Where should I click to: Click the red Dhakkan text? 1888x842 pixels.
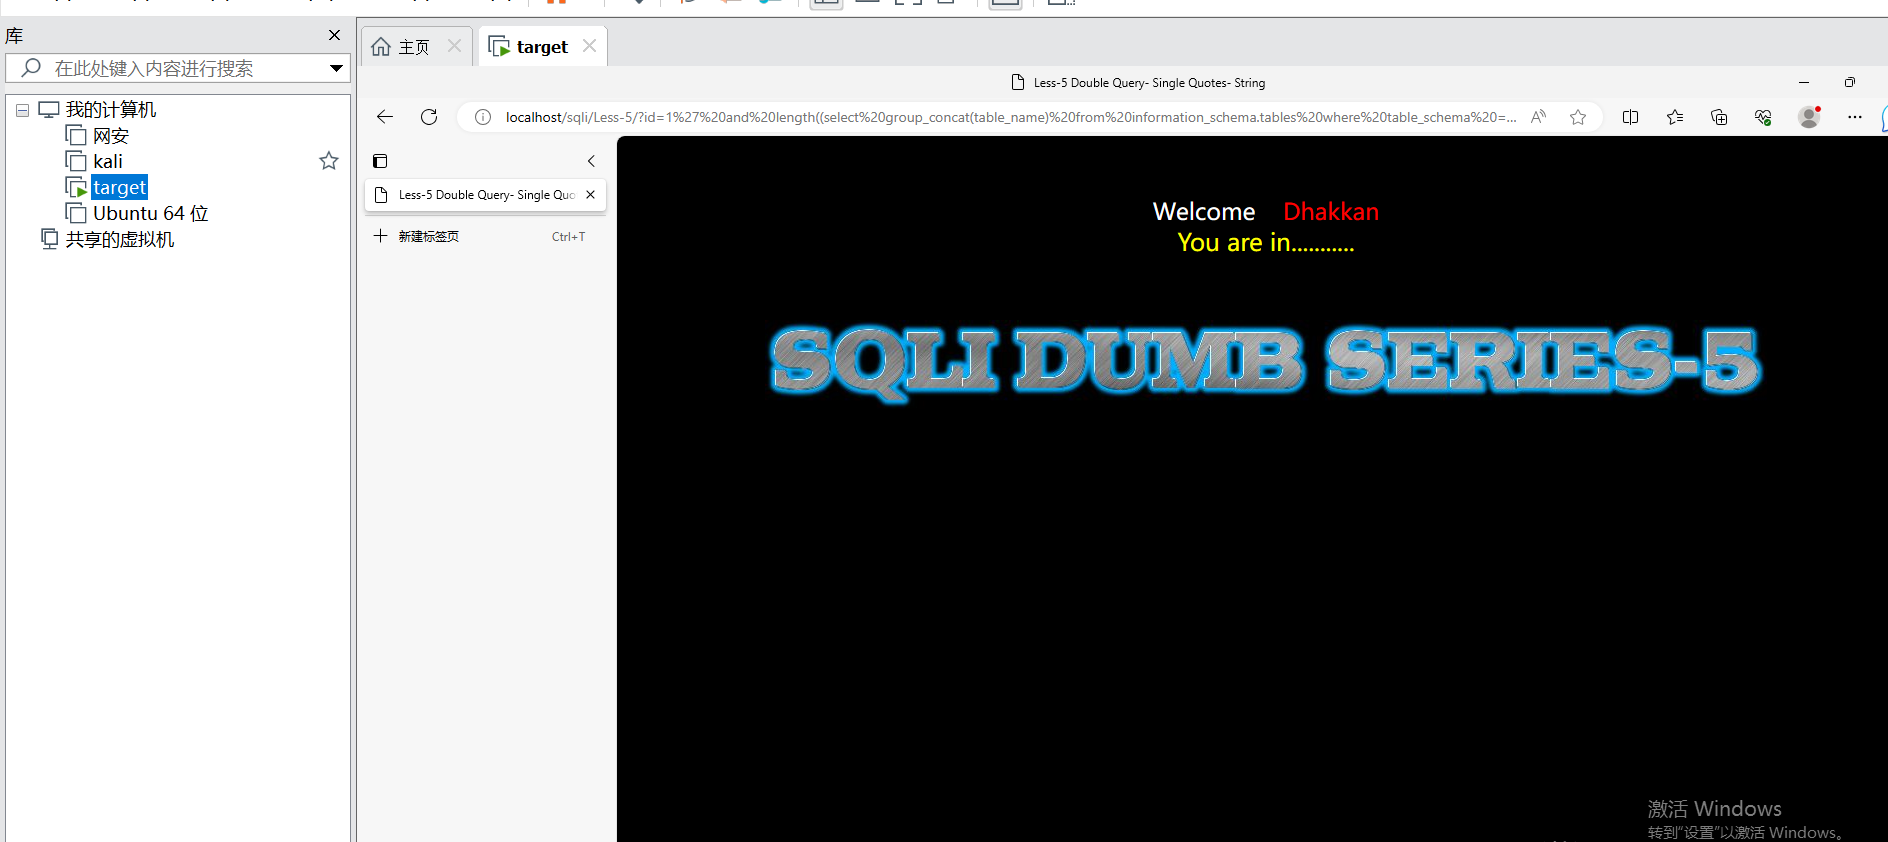(1331, 211)
